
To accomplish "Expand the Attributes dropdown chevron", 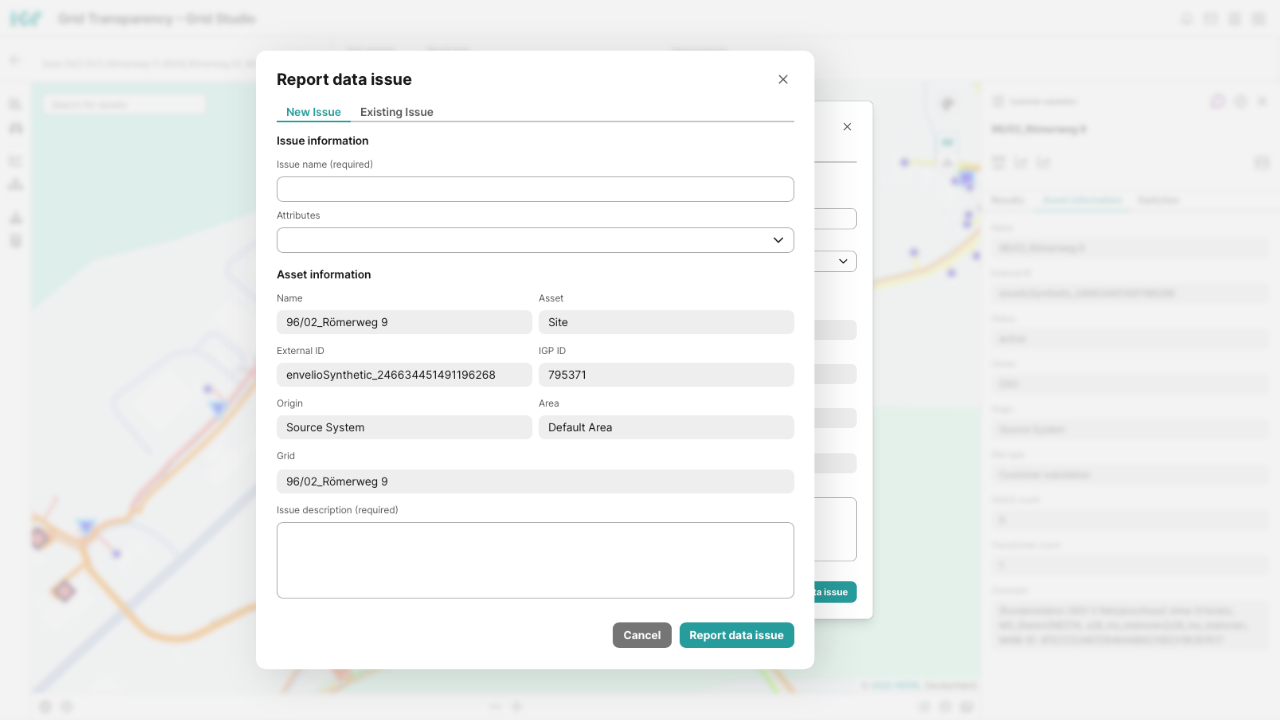I will (778, 240).
